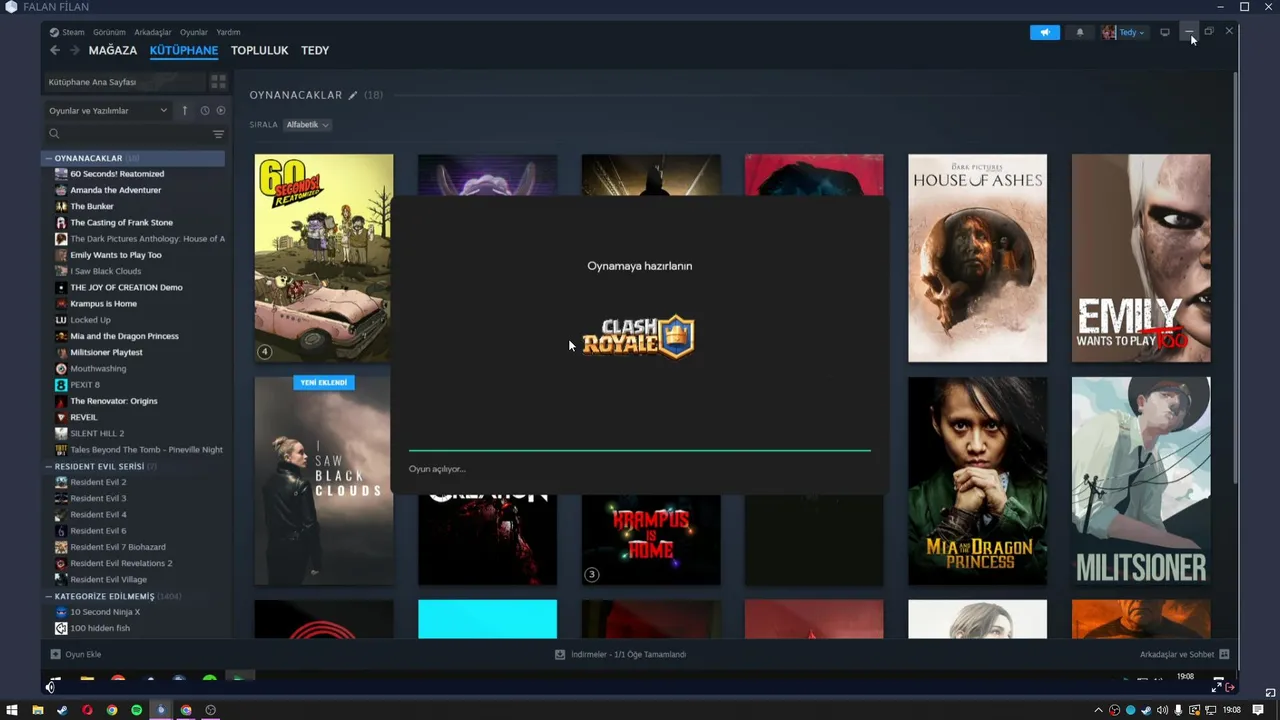Select Mouthwashing in the sidebar

[x=98, y=369]
